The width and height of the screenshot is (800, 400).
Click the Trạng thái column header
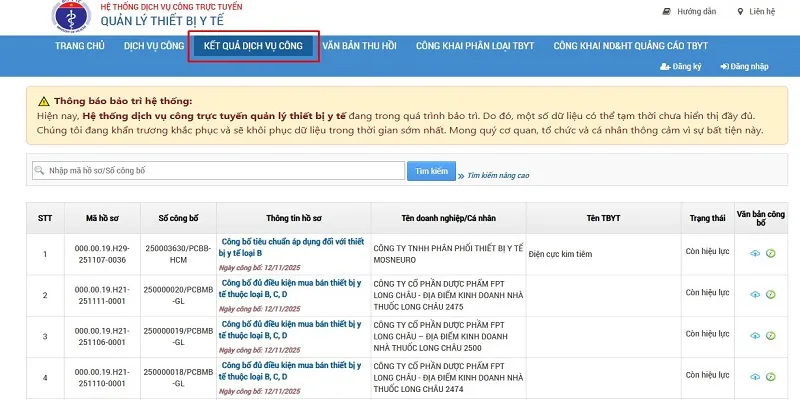(x=708, y=218)
